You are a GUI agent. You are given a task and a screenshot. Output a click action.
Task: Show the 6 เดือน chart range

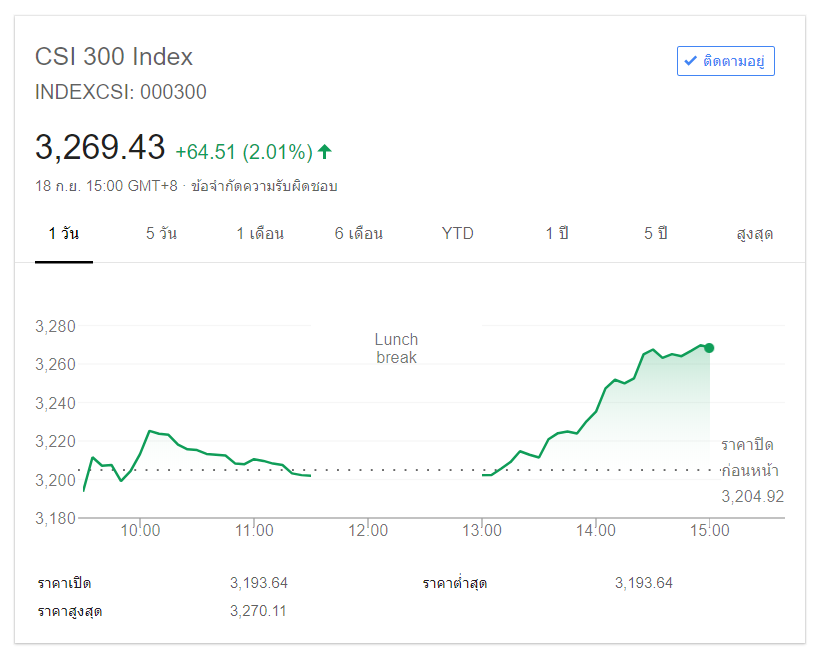(359, 234)
